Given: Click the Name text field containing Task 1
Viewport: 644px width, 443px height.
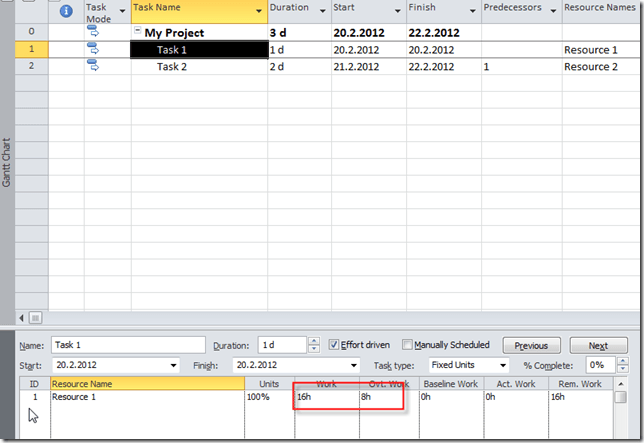Looking at the screenshot, I should [127, 346].
